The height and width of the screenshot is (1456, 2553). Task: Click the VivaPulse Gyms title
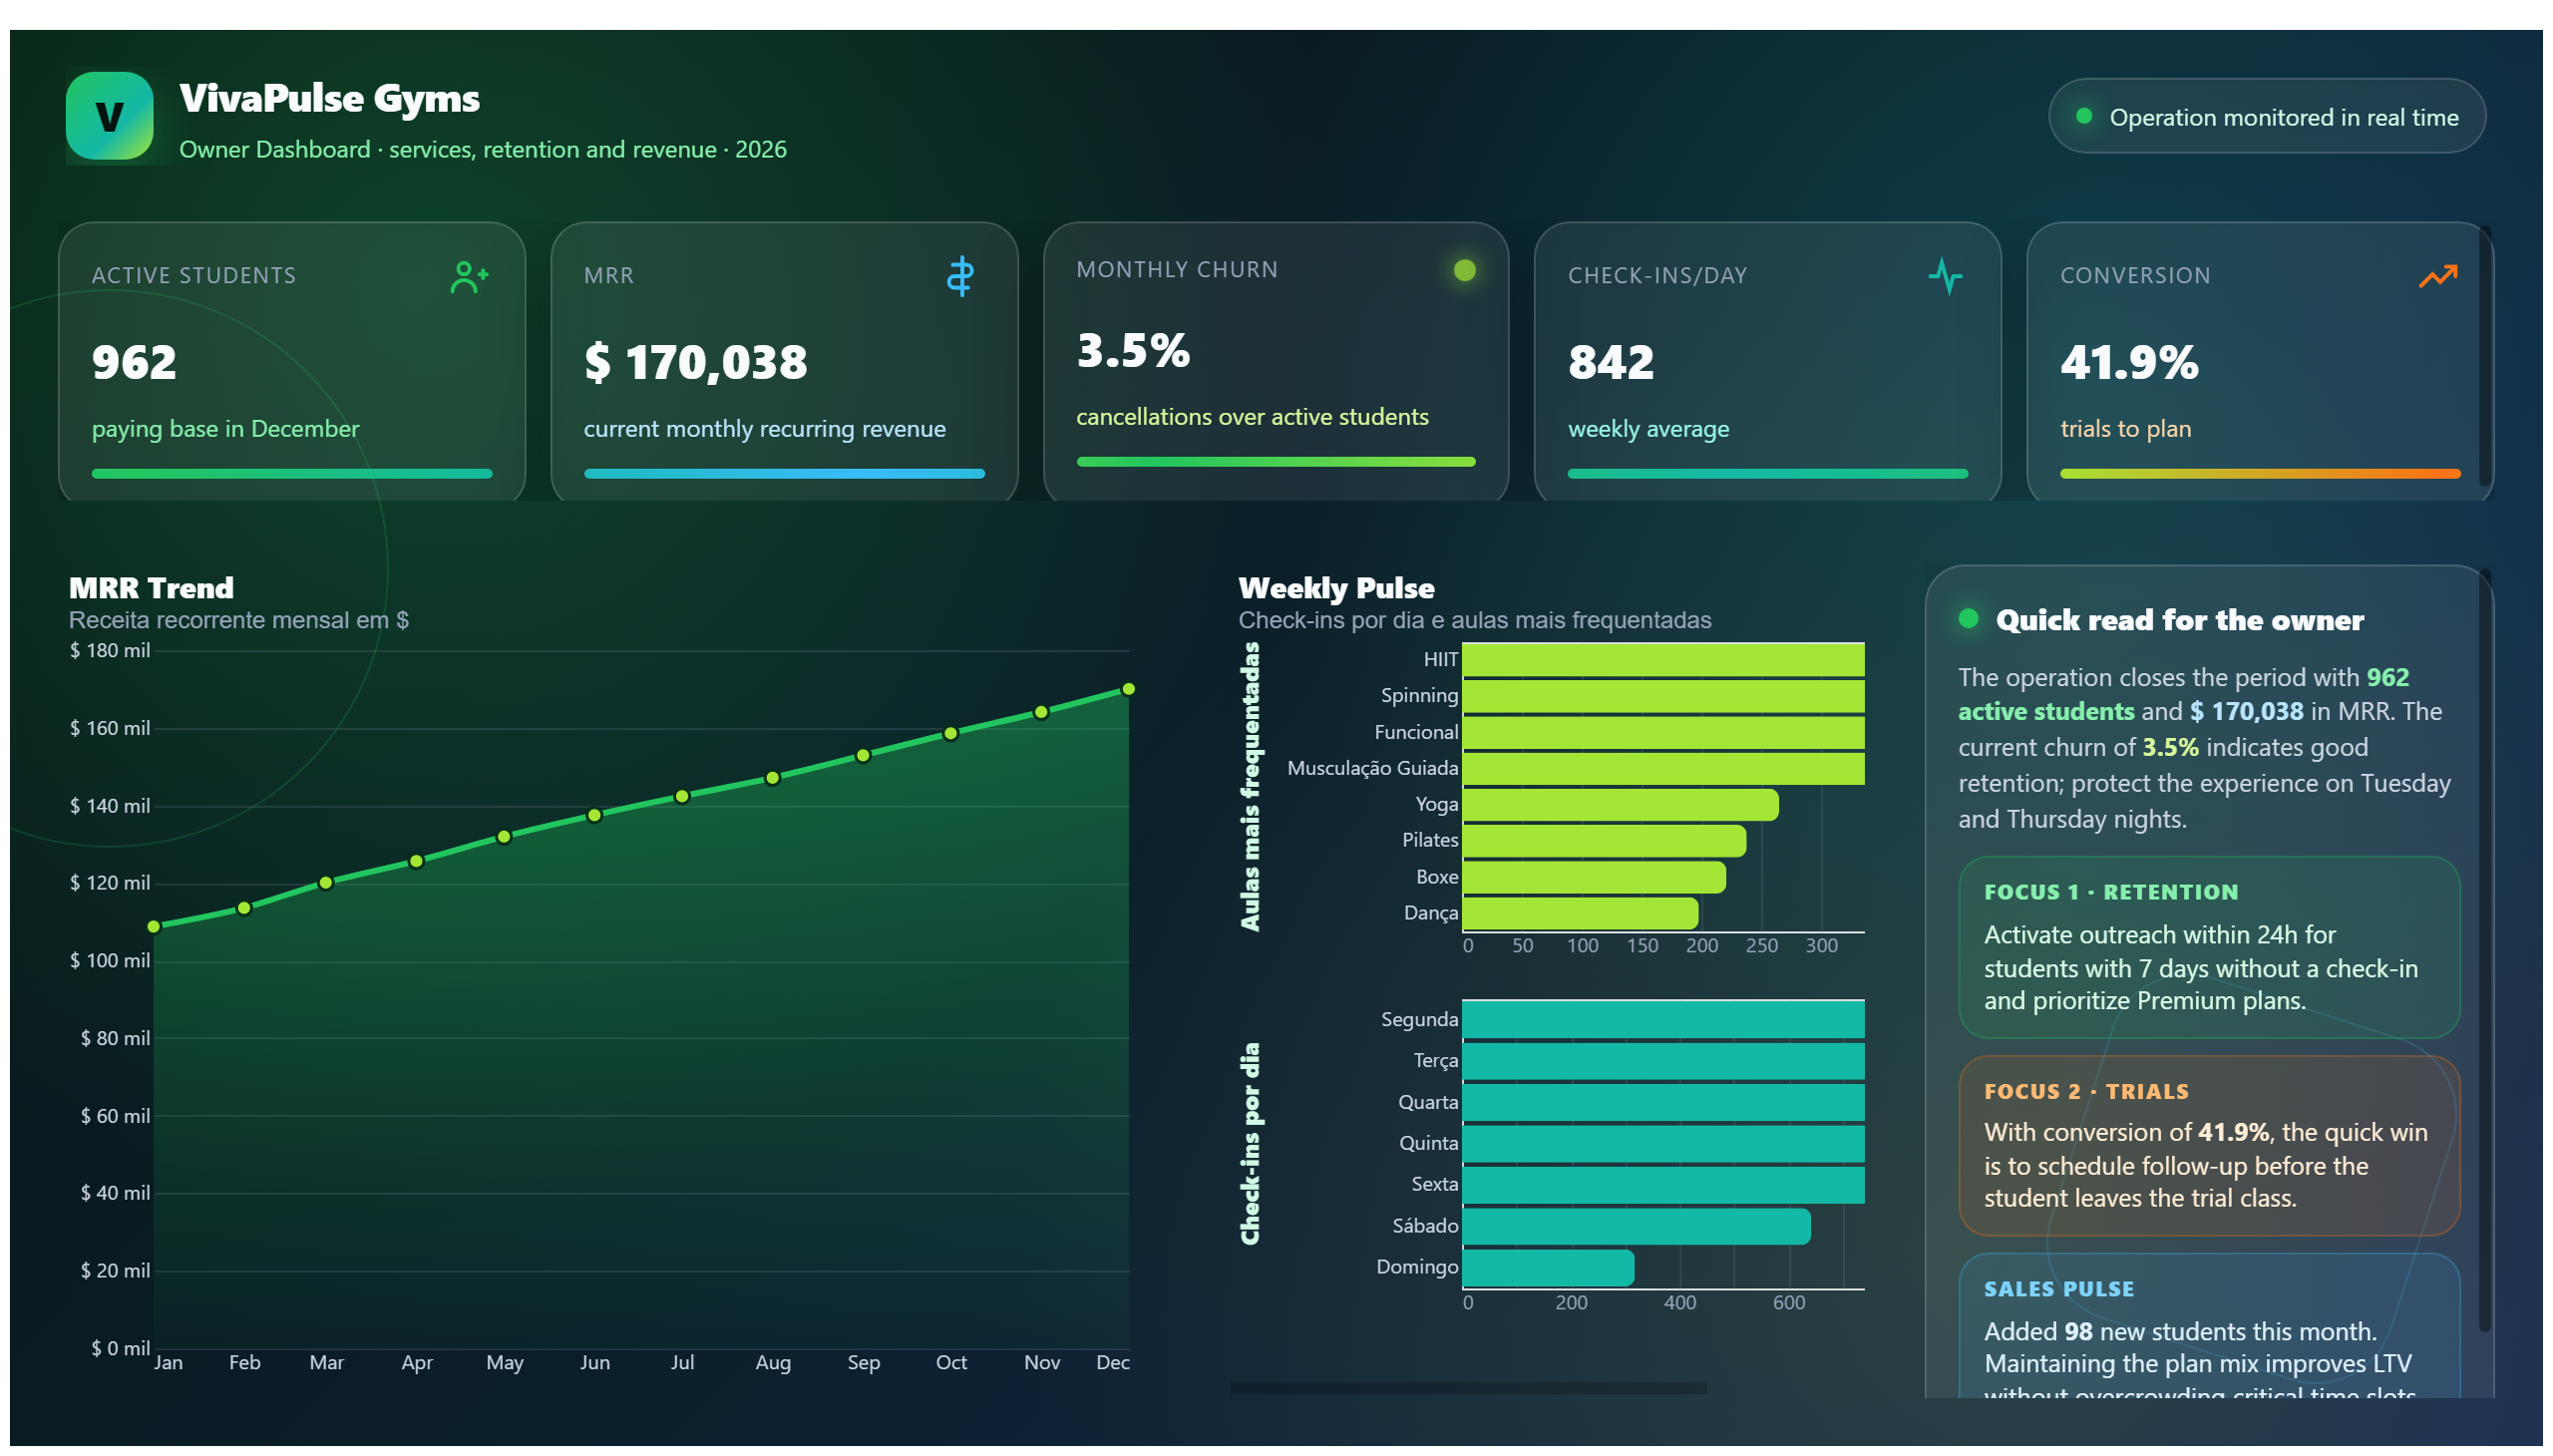330,98
